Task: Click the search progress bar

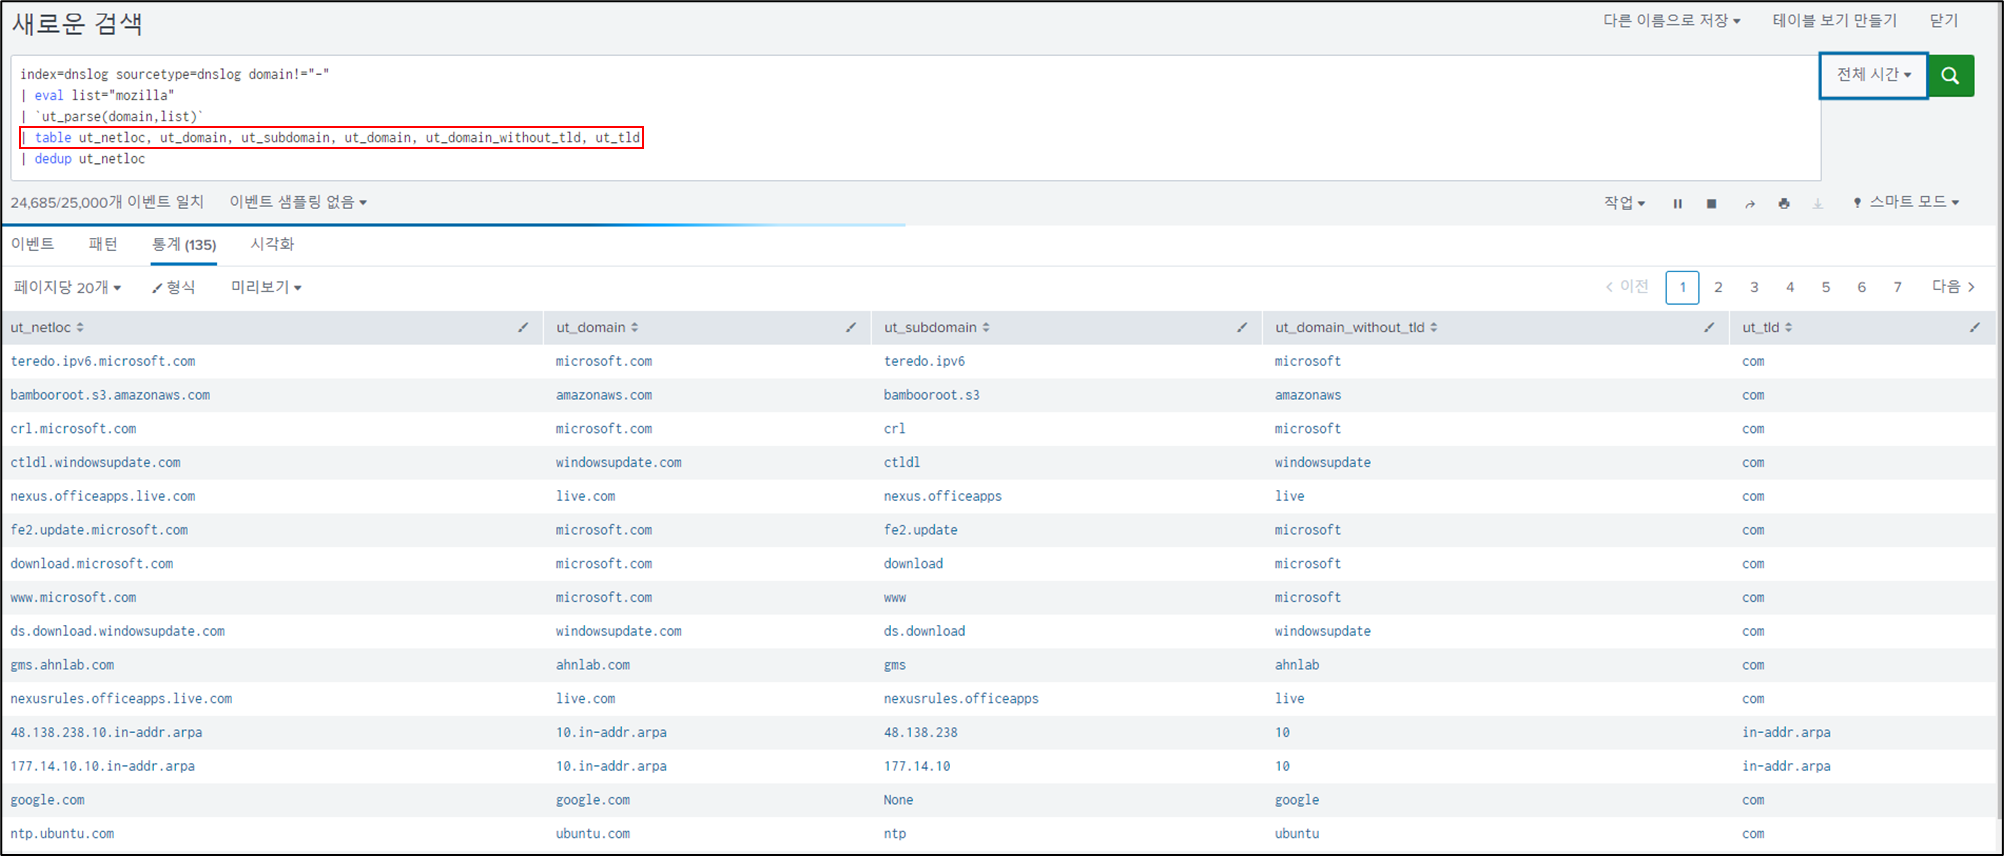Action: click(x=455, y=225)
